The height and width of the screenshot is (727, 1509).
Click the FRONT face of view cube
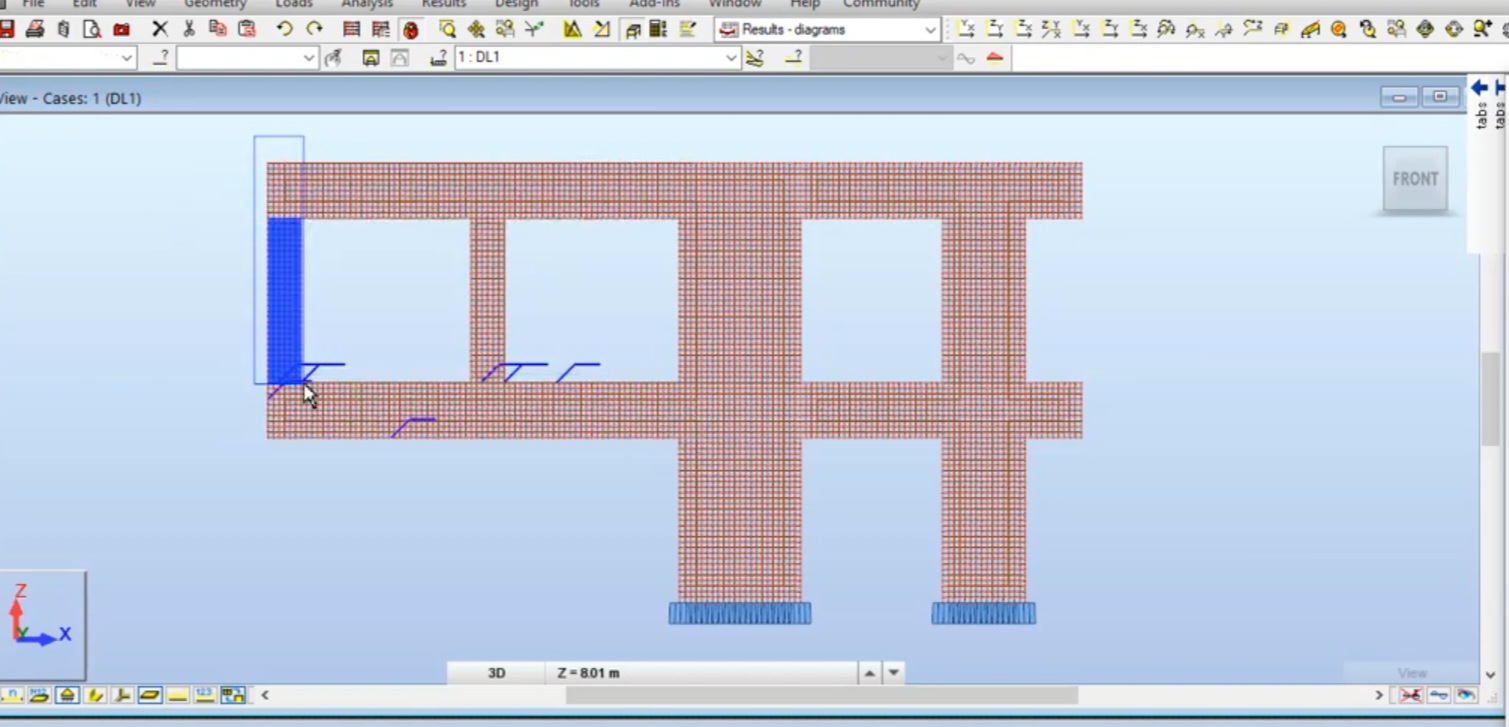click(x=1415, y=179)
